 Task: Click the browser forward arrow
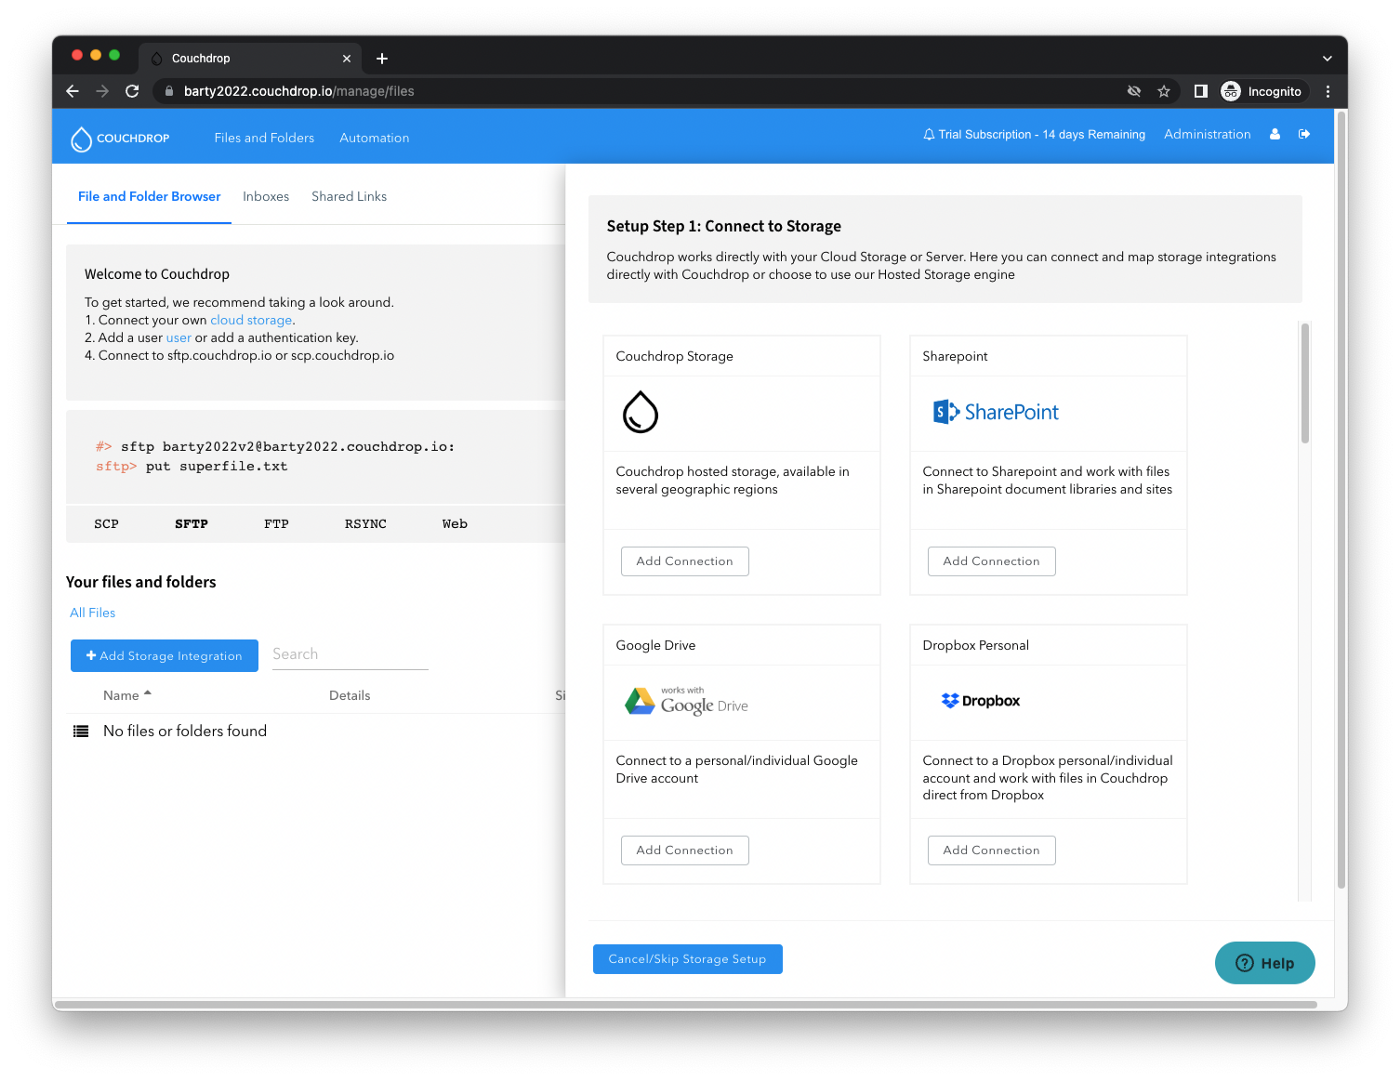click(x=102, y=91)
